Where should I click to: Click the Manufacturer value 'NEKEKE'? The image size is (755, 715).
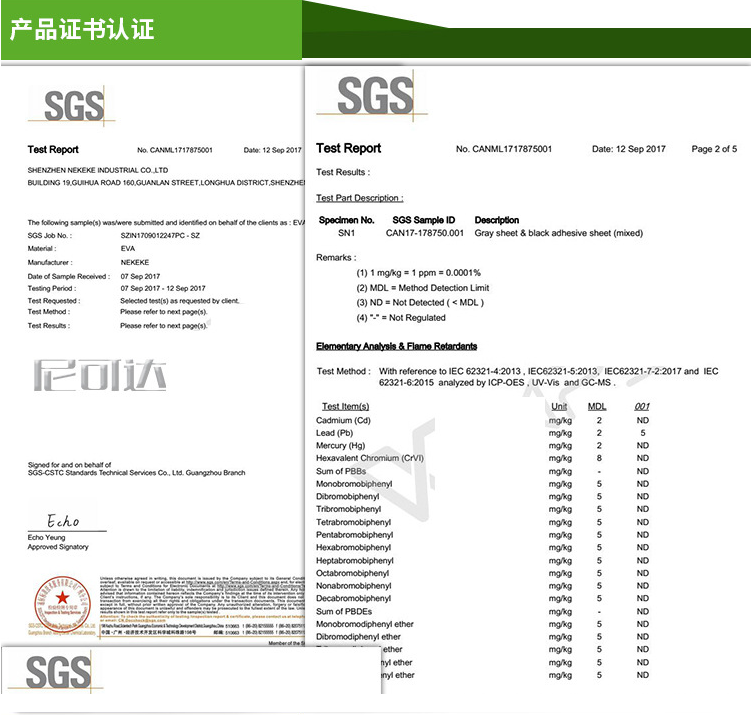135,262
